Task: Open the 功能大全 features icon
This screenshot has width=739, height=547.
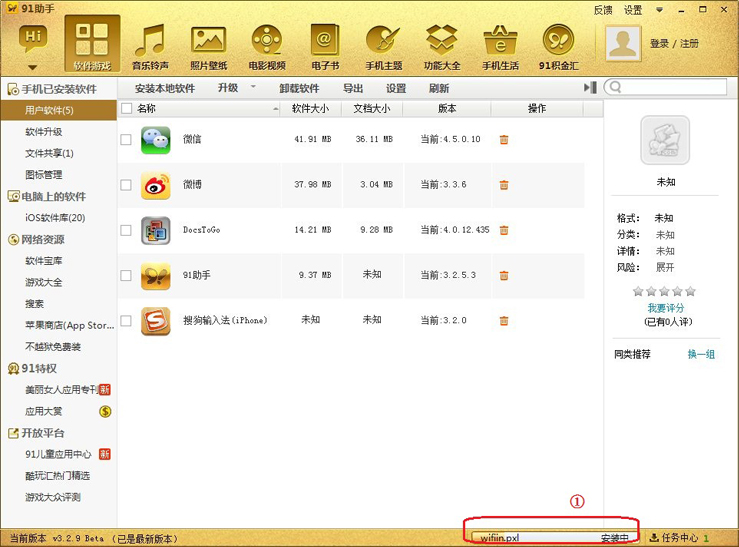Action: pyautogui.click(x=442, y=46)
